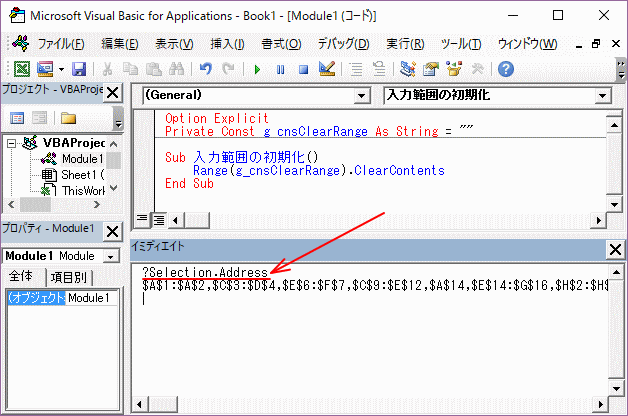This screenshot has height=416, width=628.
Task: Insert UserForm toolbar icon
Action: click(x=45, y=69)
